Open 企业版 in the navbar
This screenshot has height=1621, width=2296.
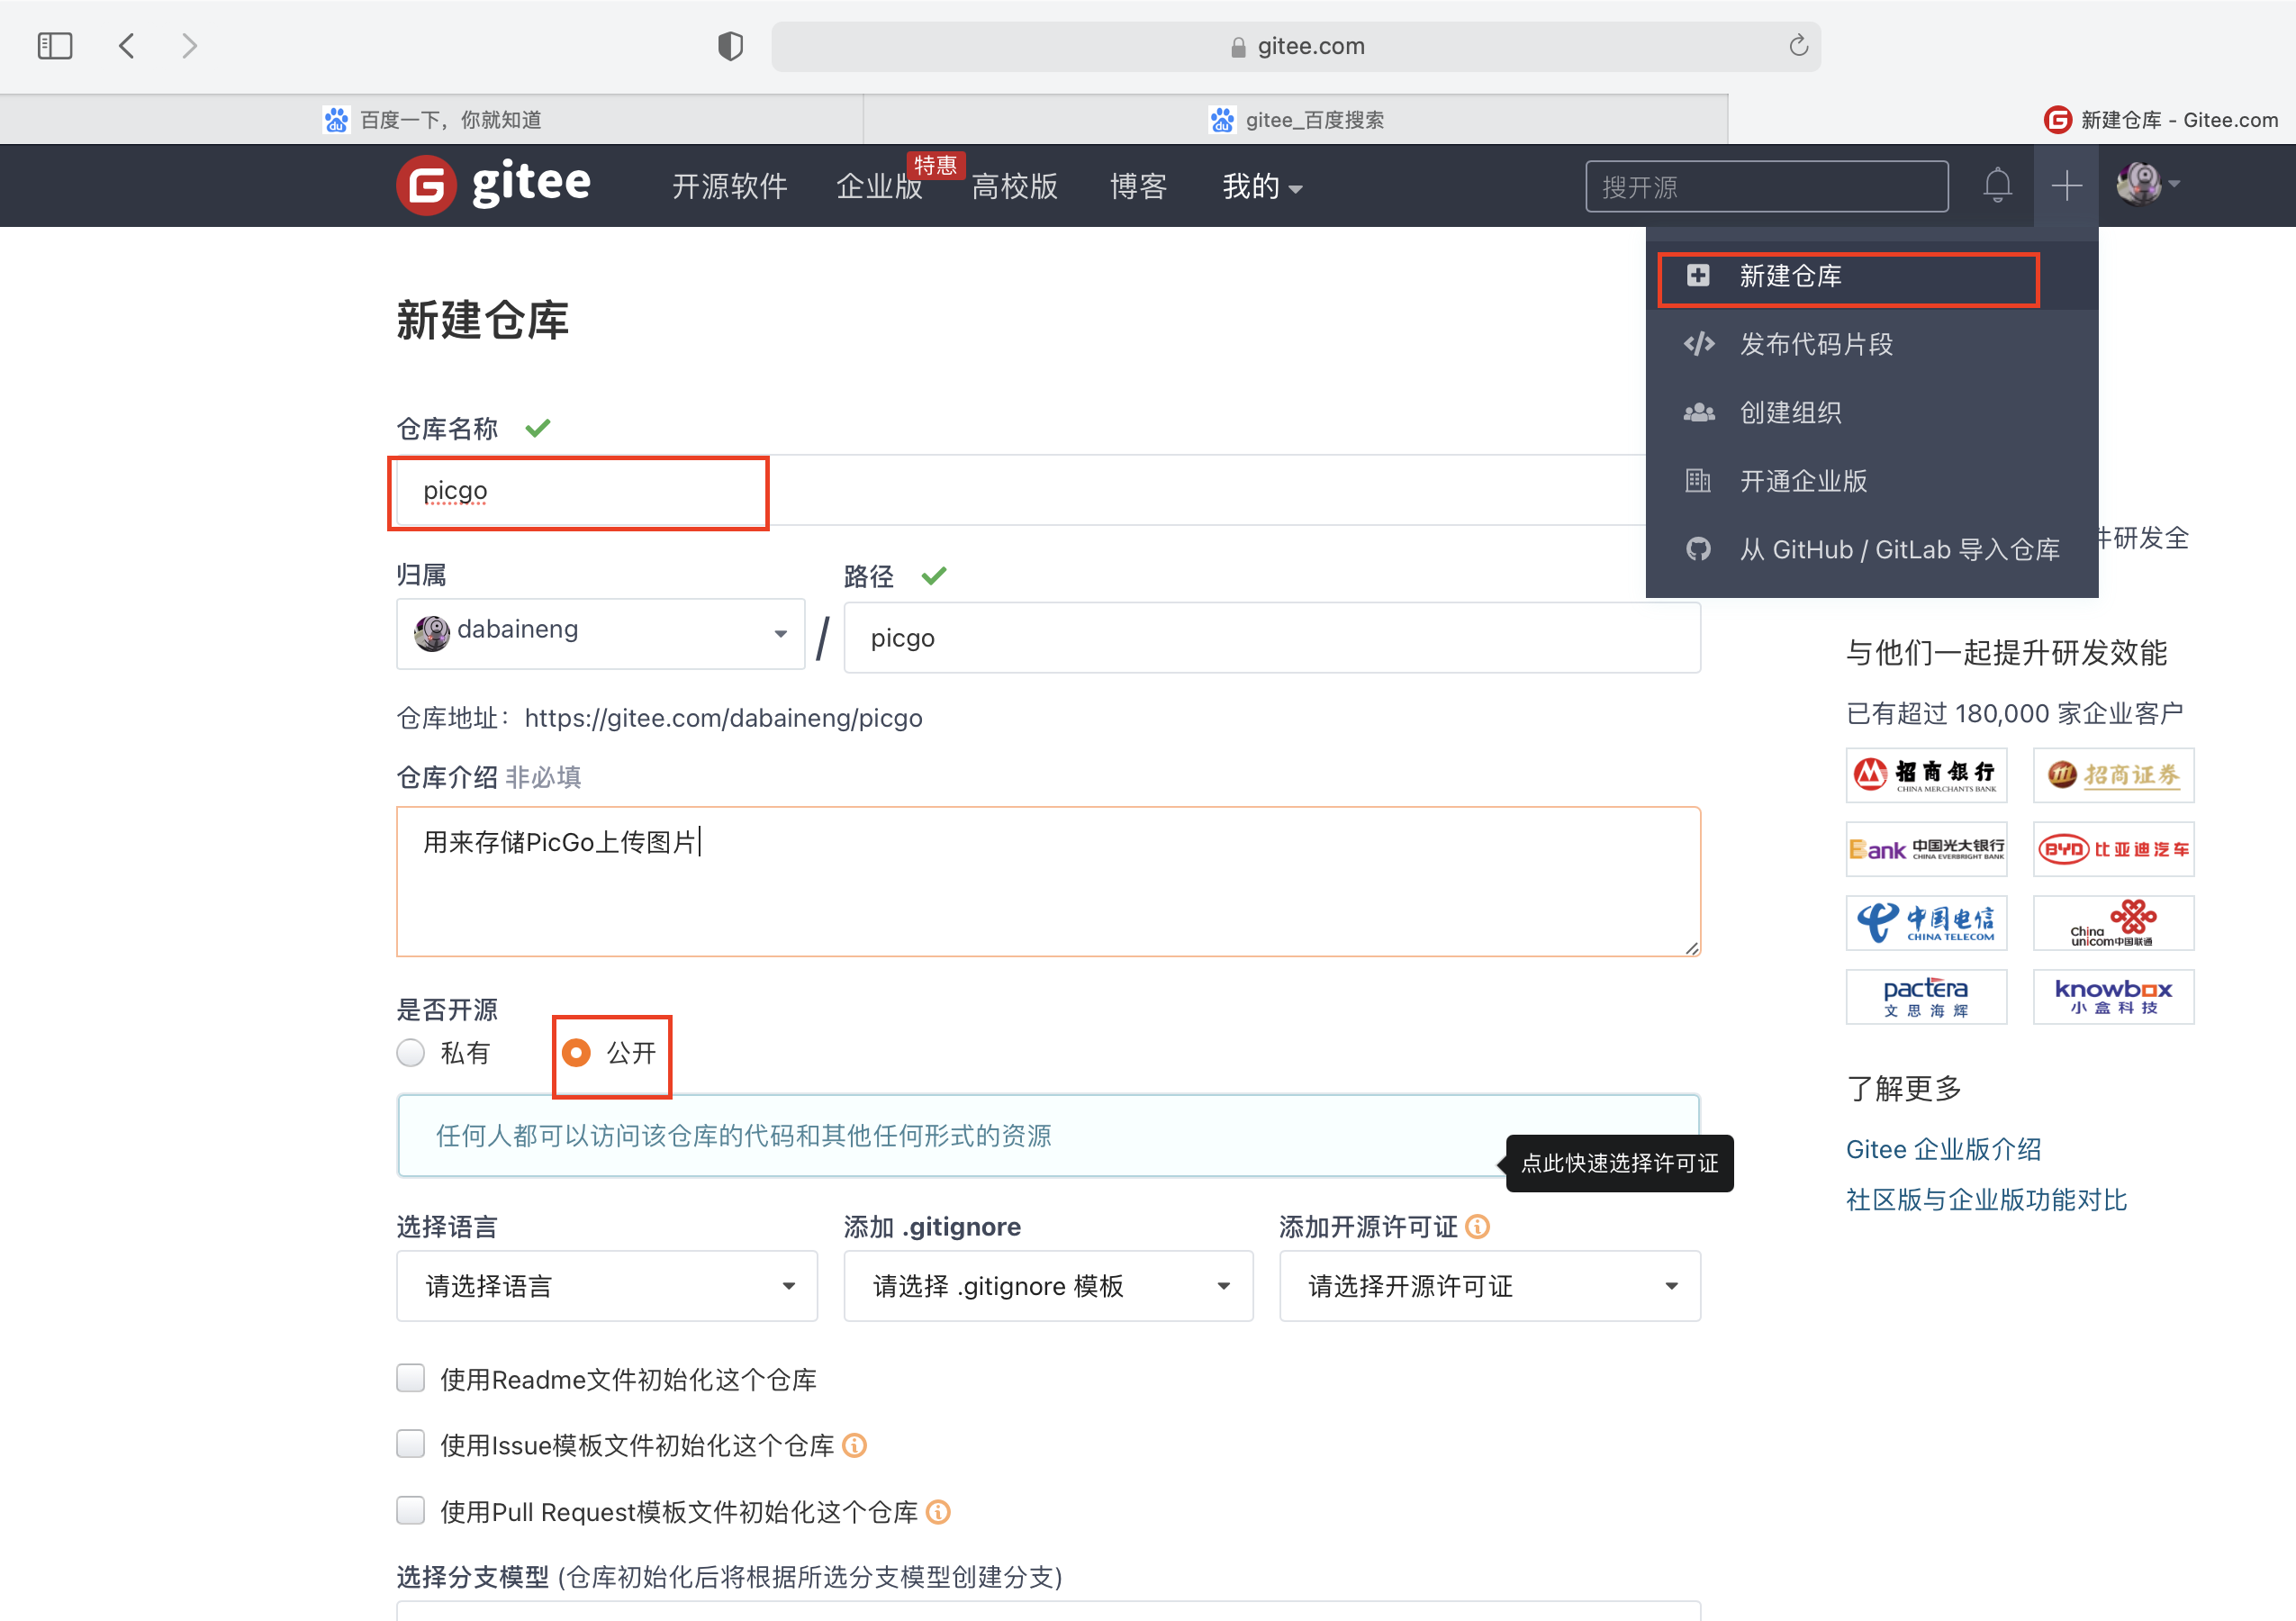pos(879,186)
